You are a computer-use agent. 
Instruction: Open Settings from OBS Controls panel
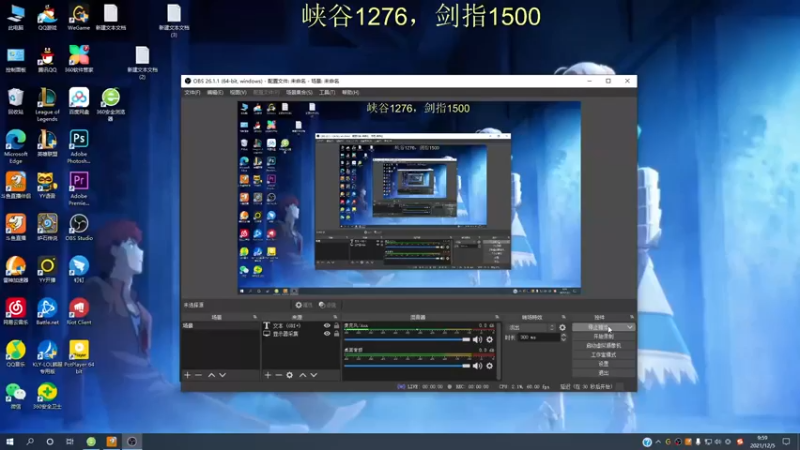coord(604,364)
